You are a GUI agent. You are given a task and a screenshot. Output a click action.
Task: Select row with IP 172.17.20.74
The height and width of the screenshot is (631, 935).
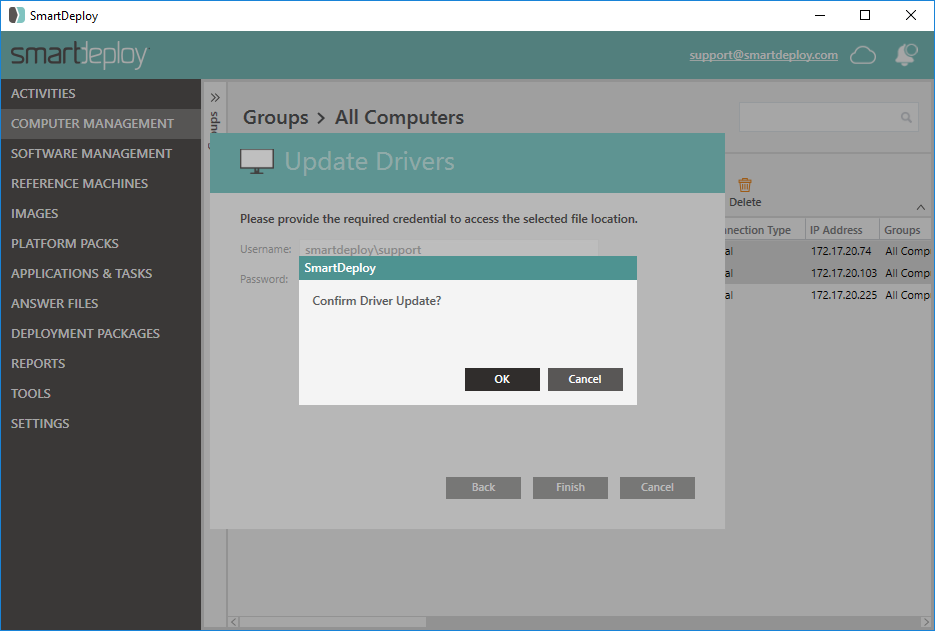828,251
